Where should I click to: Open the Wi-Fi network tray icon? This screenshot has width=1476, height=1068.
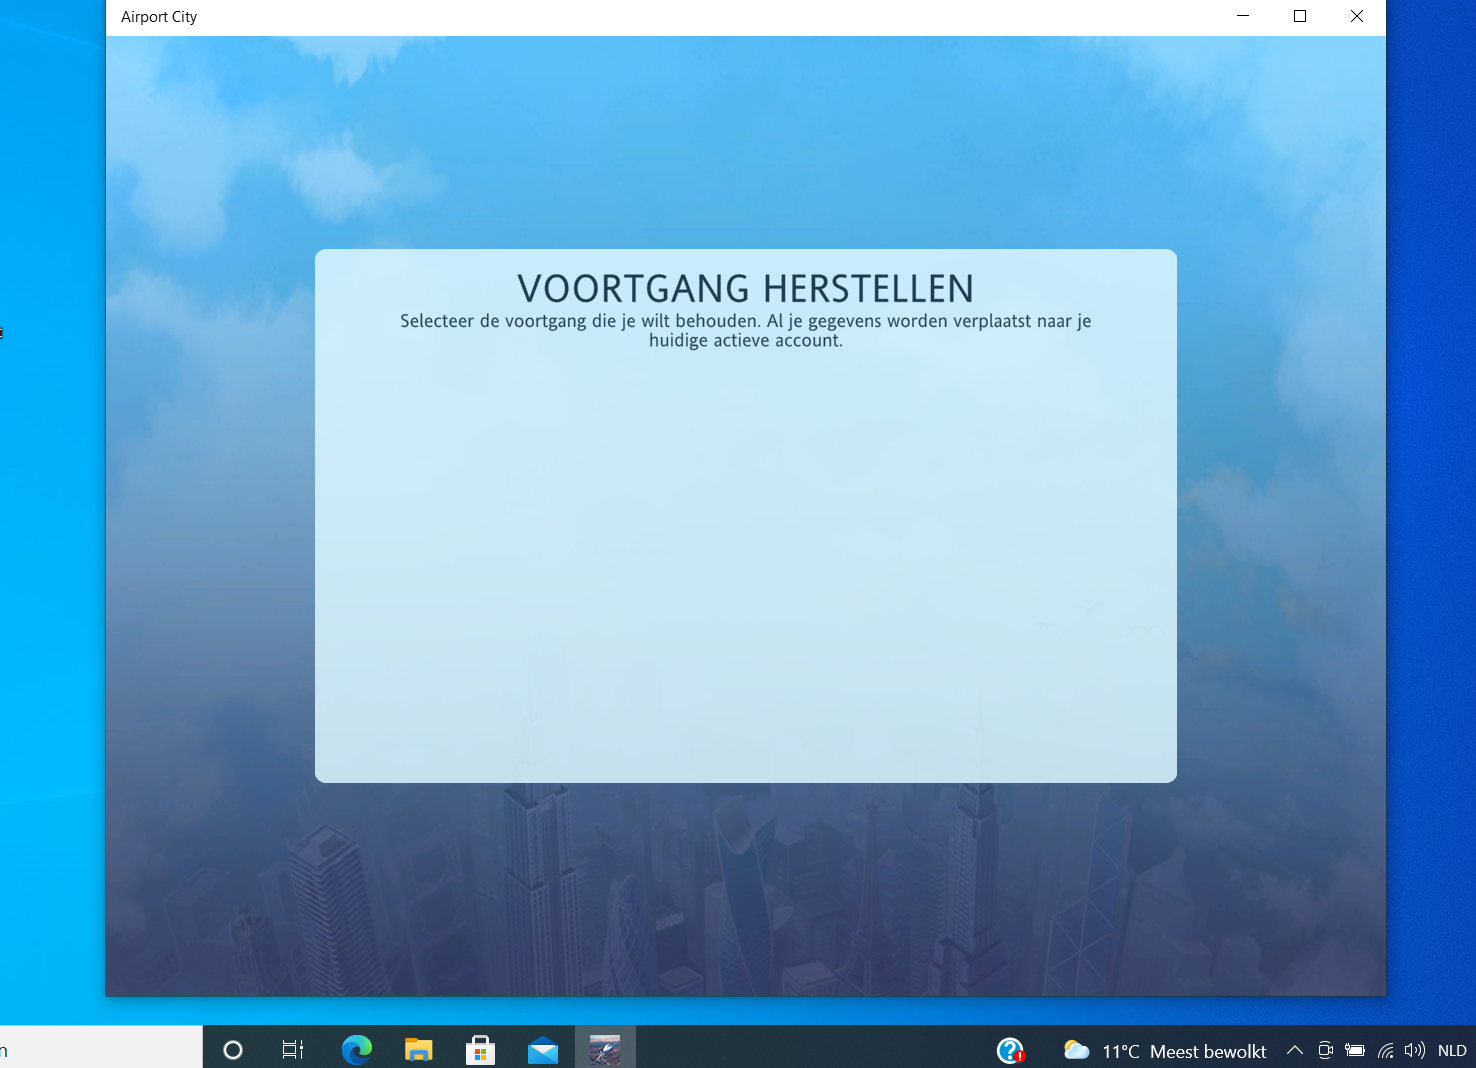pyautogui.click(x=1385, y=1050)
